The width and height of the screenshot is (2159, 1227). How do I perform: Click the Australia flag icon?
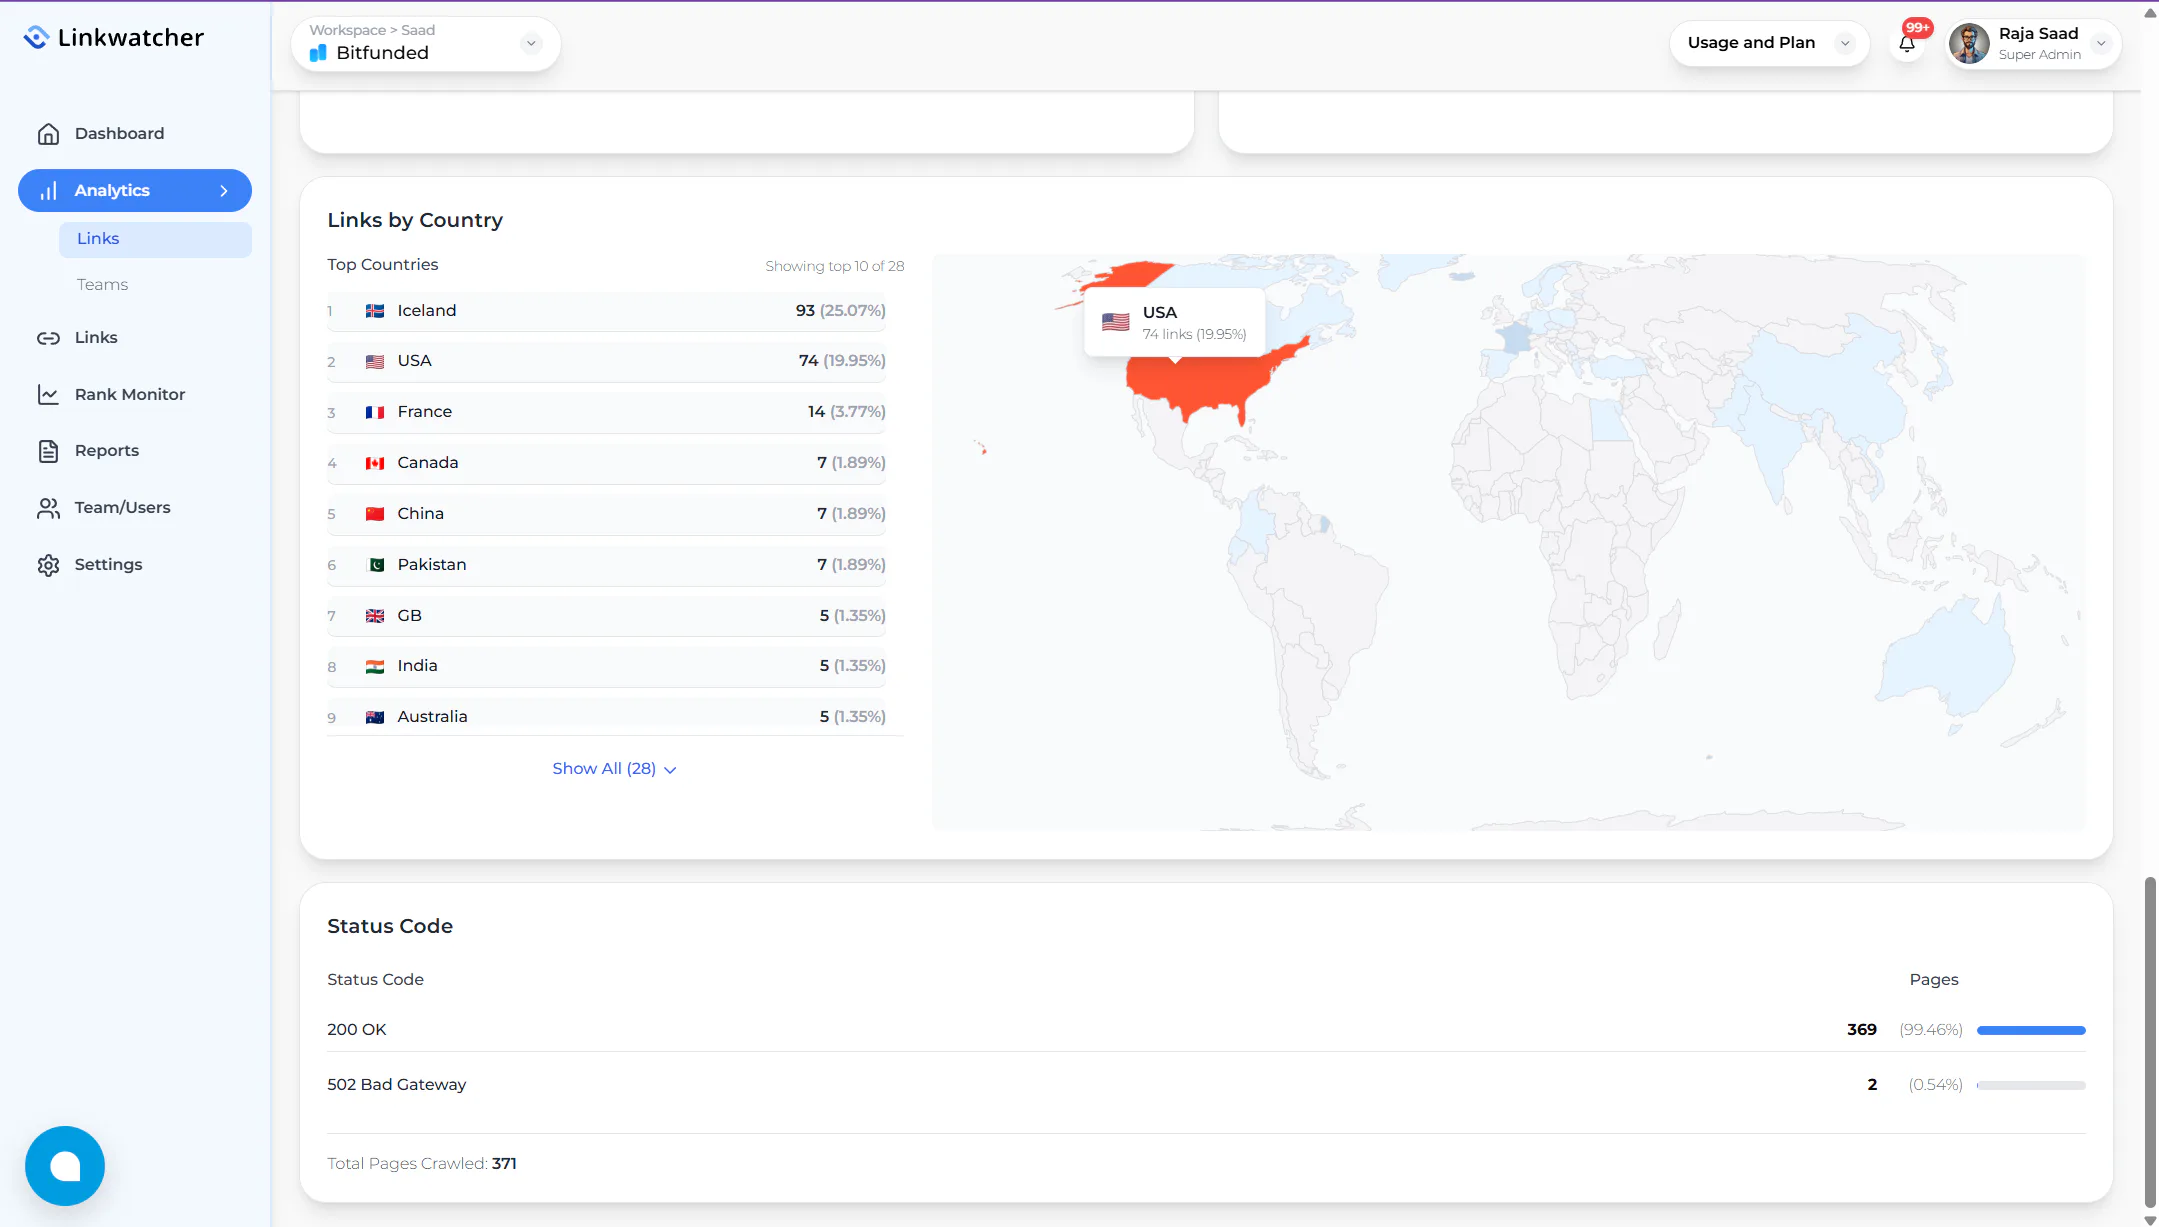pyautogui.click(x=375, y=717)
